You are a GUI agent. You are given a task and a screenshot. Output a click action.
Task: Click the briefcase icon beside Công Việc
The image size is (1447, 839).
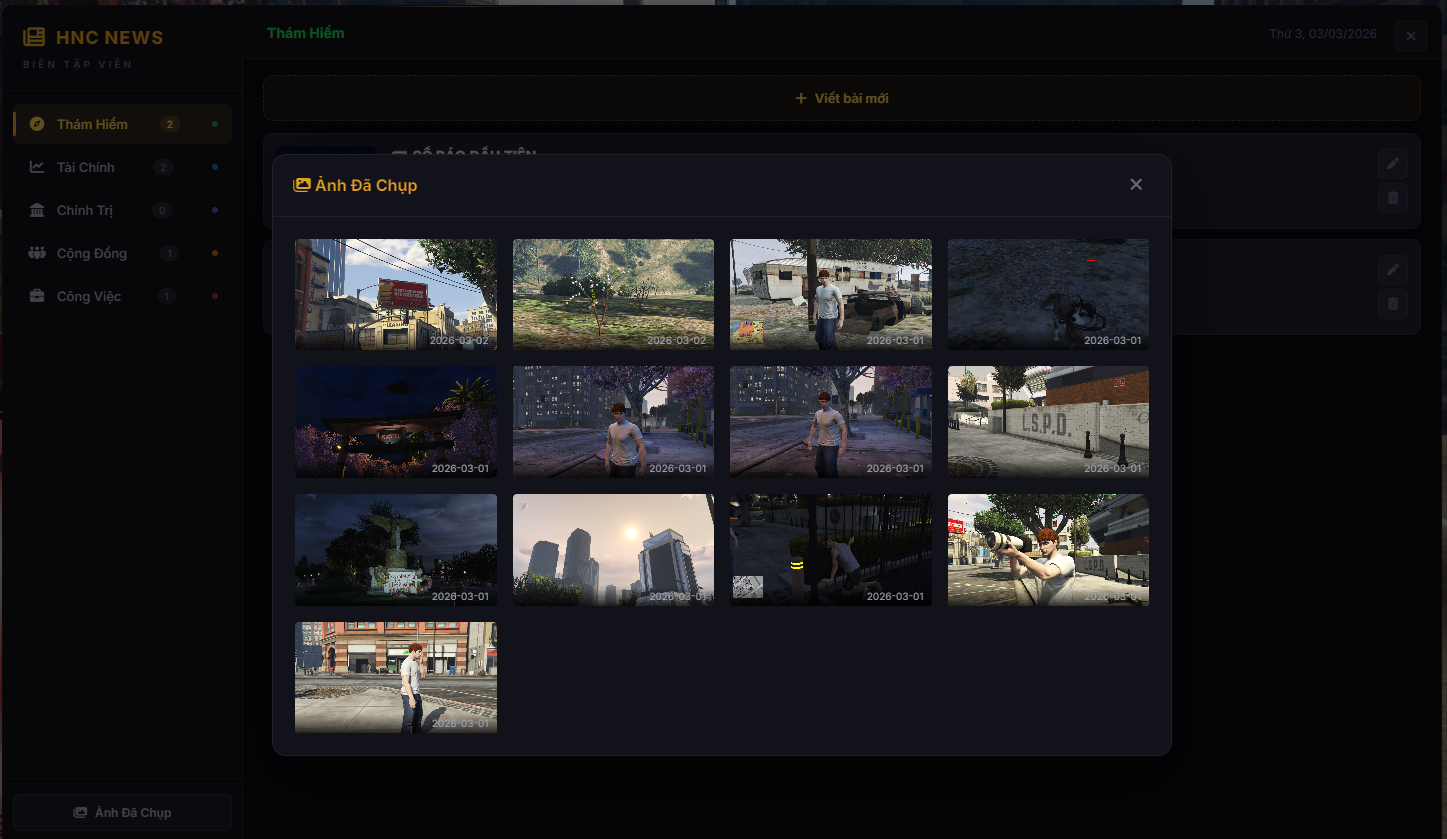pos(37,296)
